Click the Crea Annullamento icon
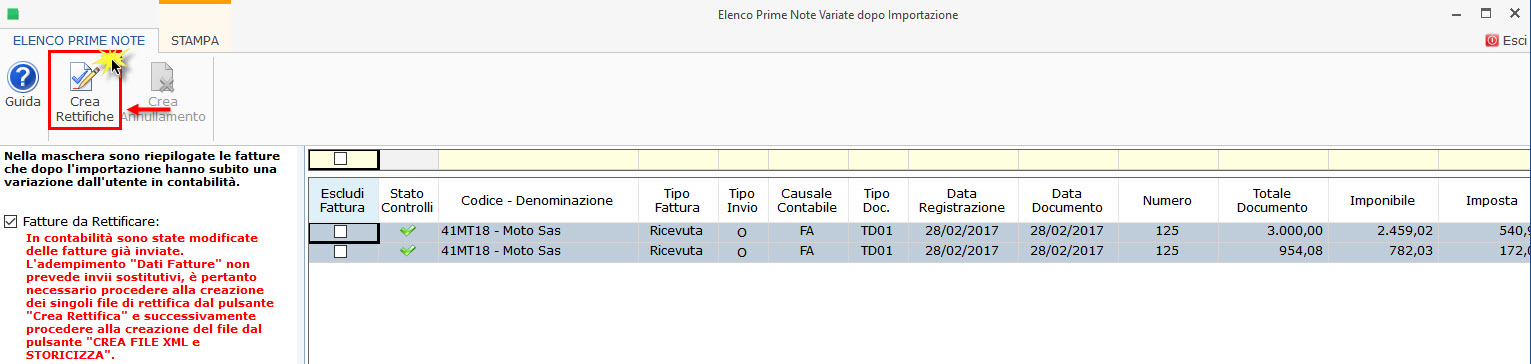This screenshot has width=1531, height=364. [162, 77]
